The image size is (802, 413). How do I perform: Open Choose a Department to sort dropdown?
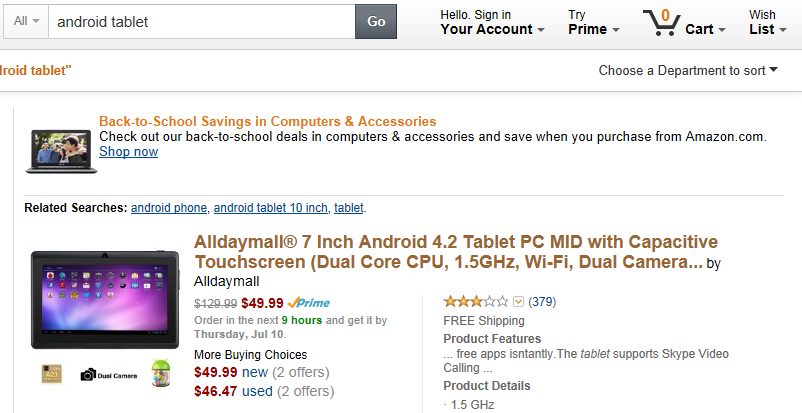tap(688, 70)
